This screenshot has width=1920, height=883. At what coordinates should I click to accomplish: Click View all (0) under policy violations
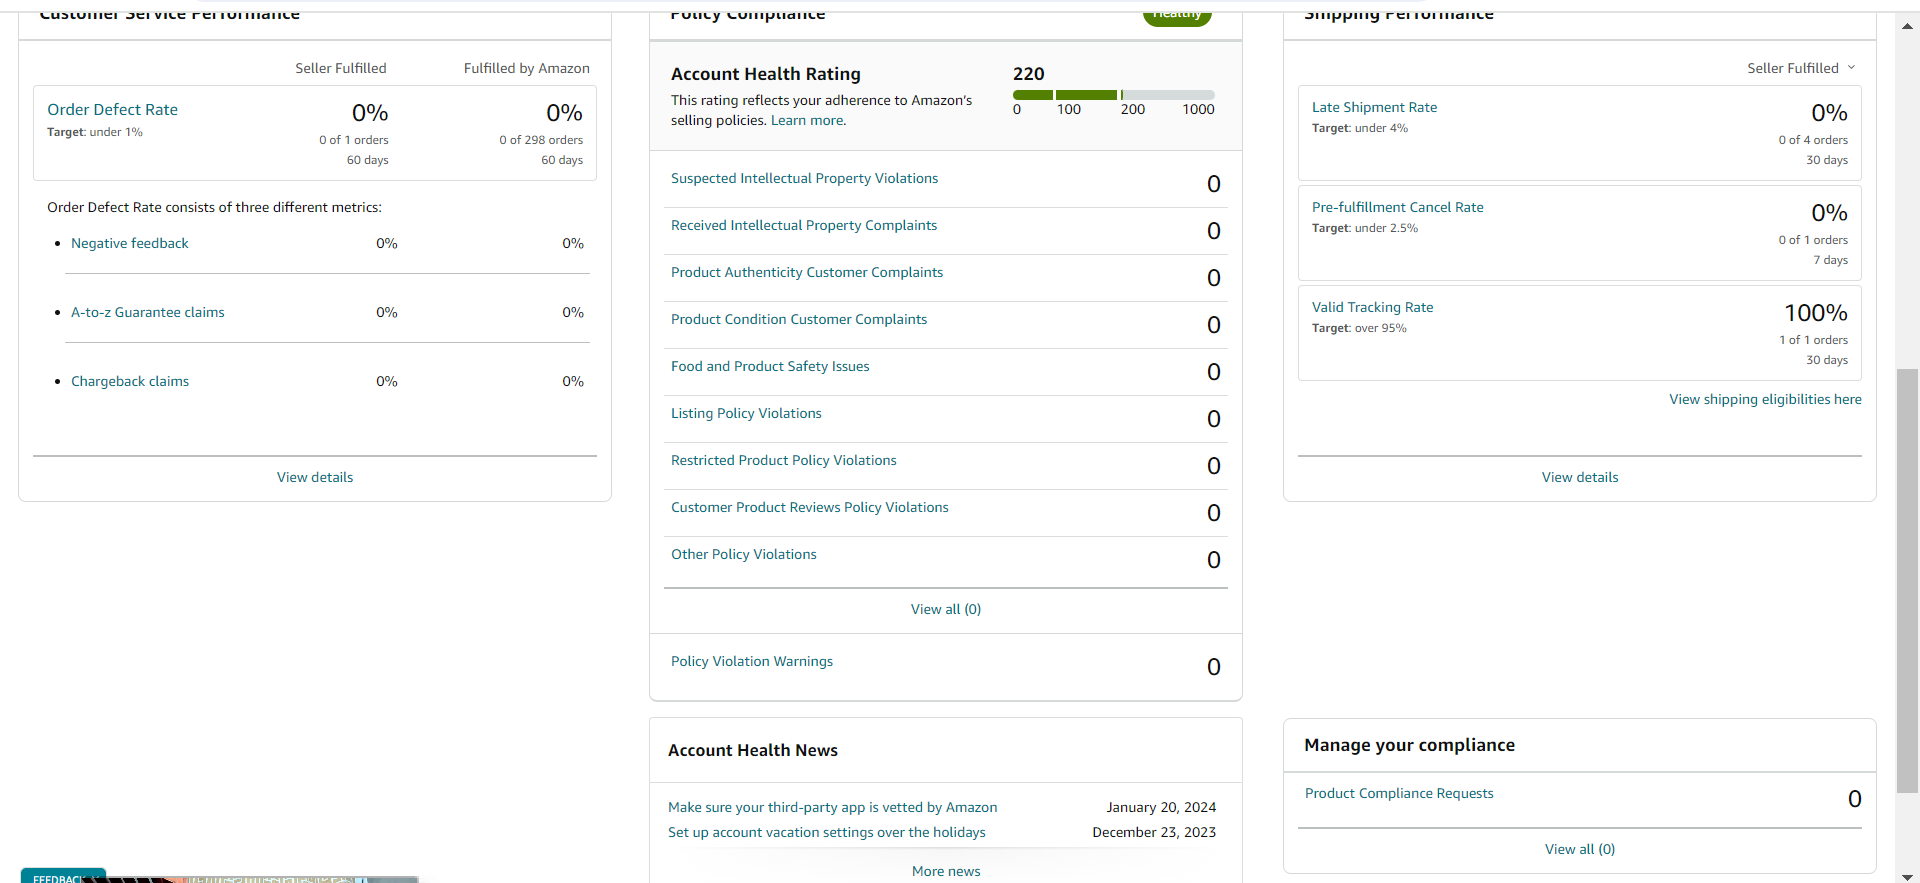[946, 609]
